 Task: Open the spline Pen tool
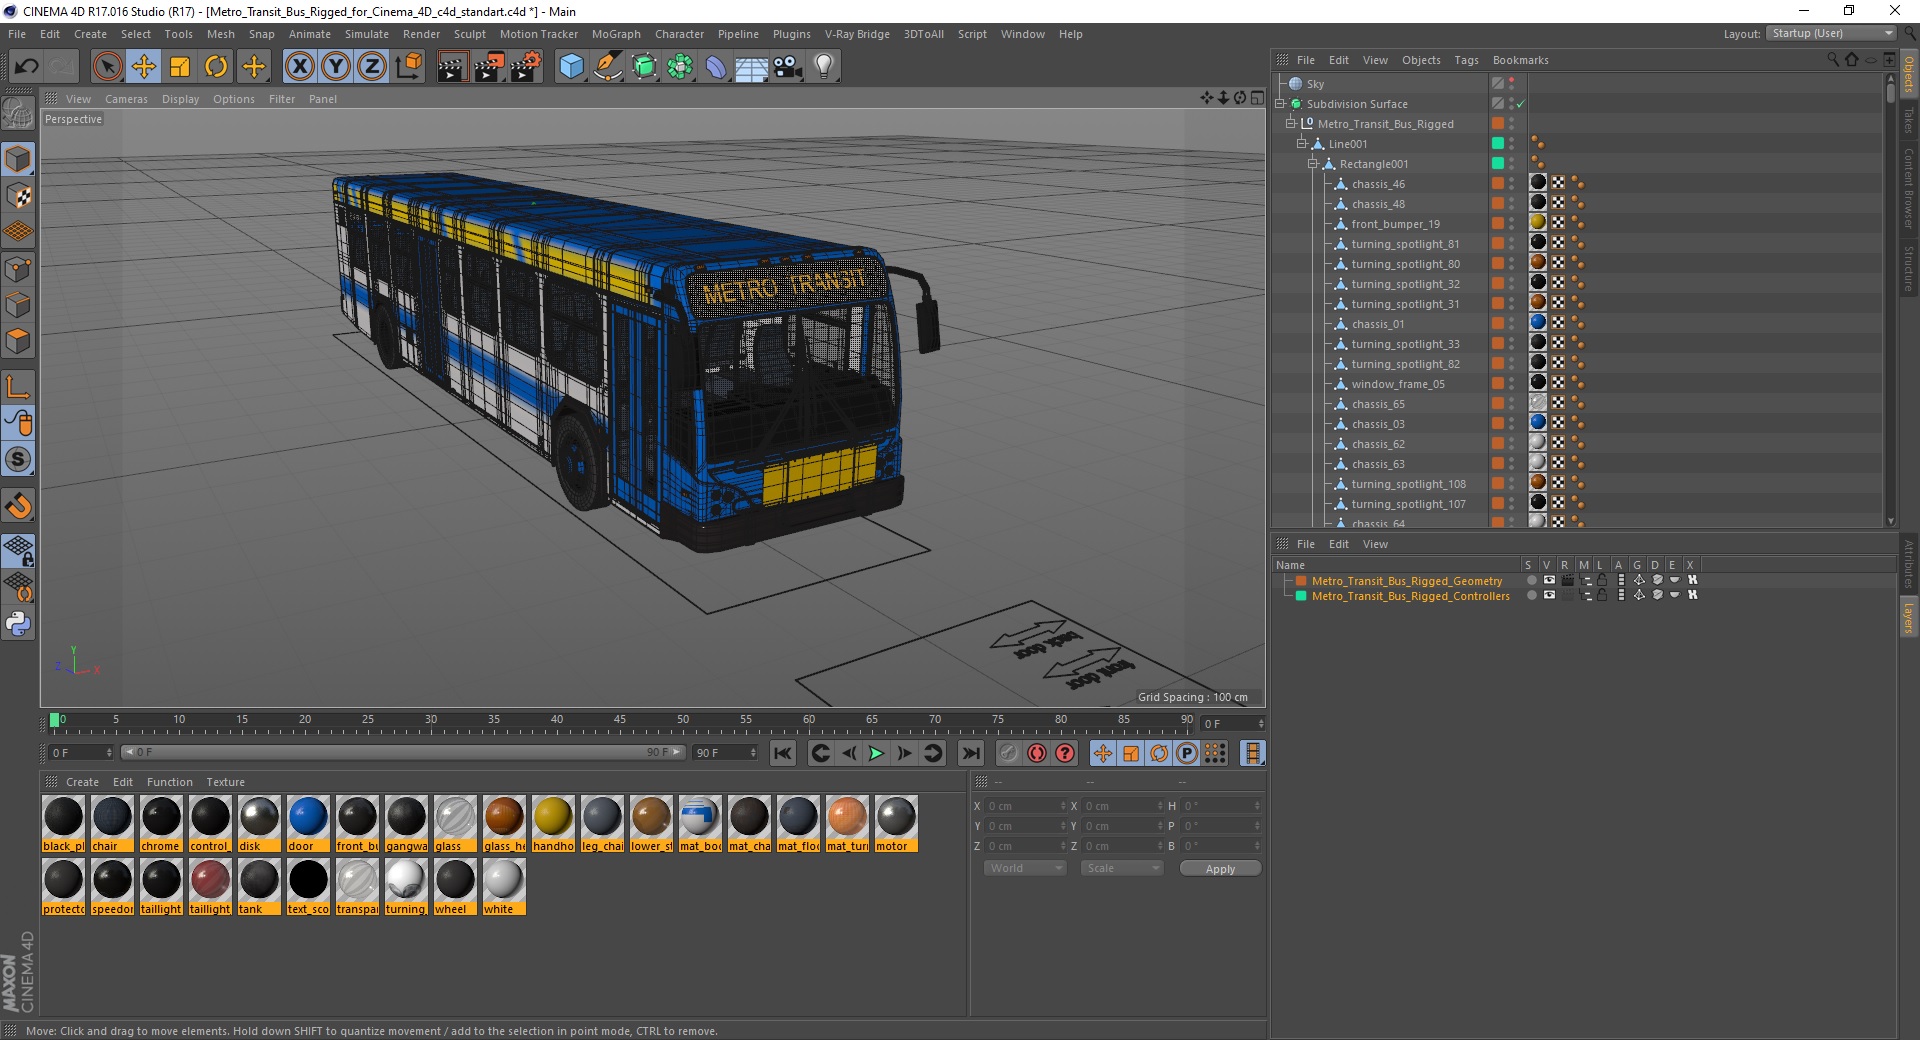coord(608,67)
